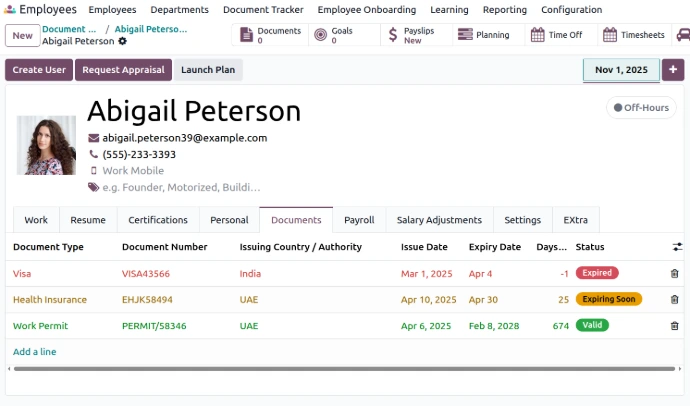Click the plus button beside Nov 1, 2025

pyautogui.click(x=673, y=70)
